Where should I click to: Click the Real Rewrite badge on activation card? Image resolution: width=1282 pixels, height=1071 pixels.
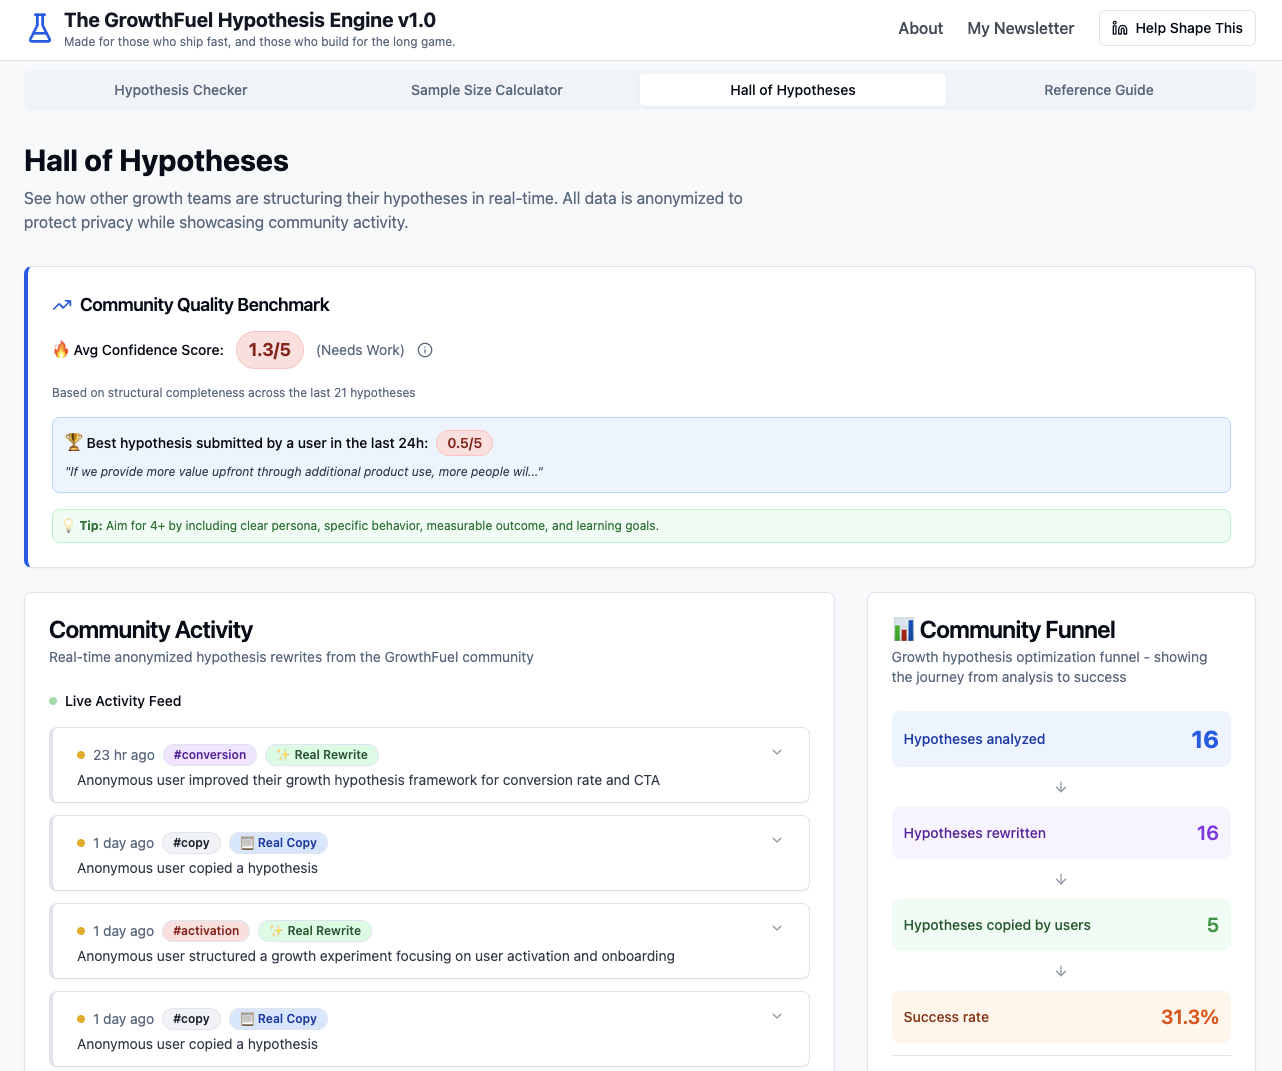[315, 931]
